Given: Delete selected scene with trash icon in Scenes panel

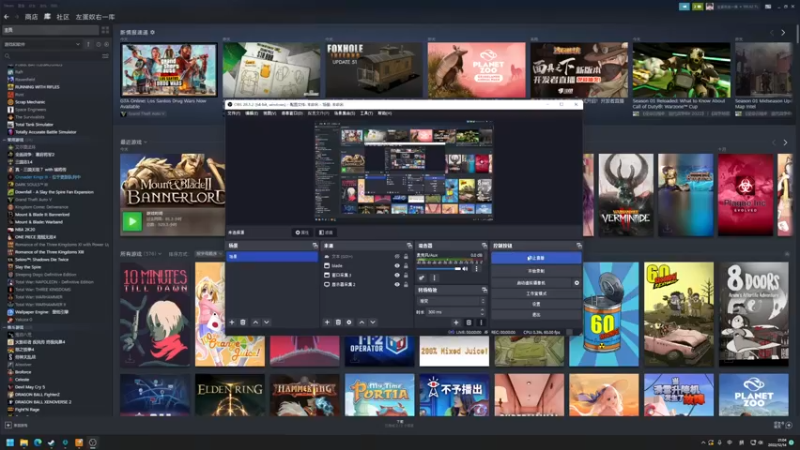Looking at the screenshot, I should (x=243, y=322).
